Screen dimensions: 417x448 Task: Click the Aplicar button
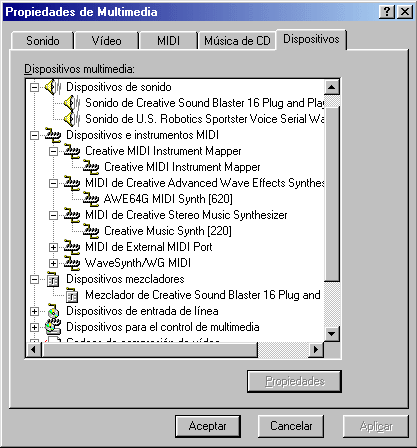point(376,426)
